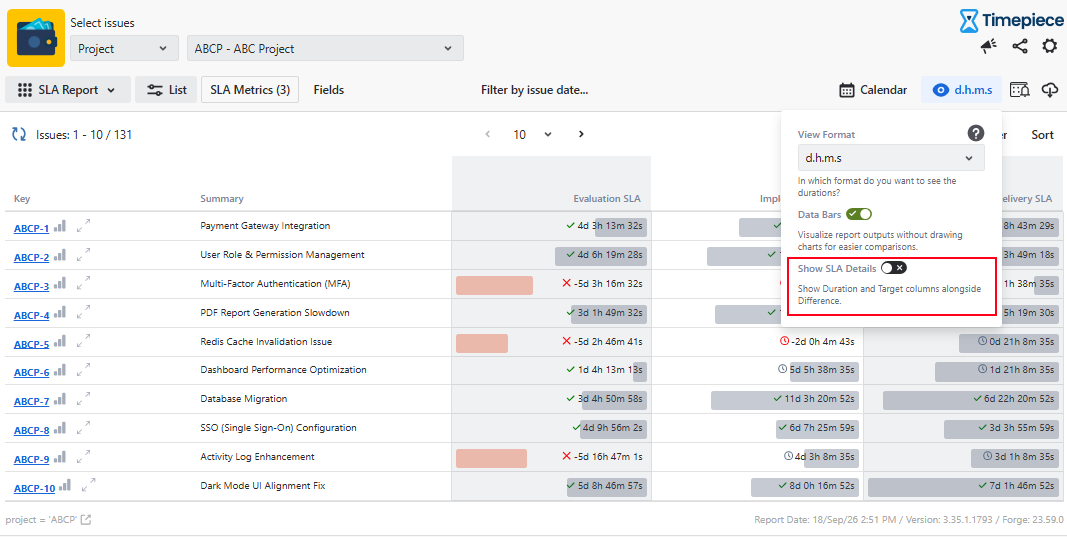Click the wallet app logo icon

(x=36, y=38)
